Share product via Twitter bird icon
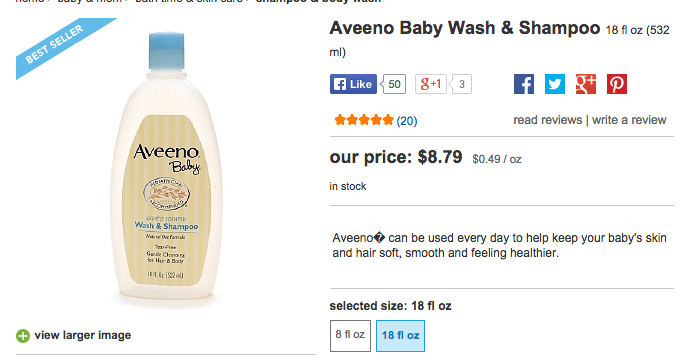This screenshot has width=682, height=361. [555, 84]
